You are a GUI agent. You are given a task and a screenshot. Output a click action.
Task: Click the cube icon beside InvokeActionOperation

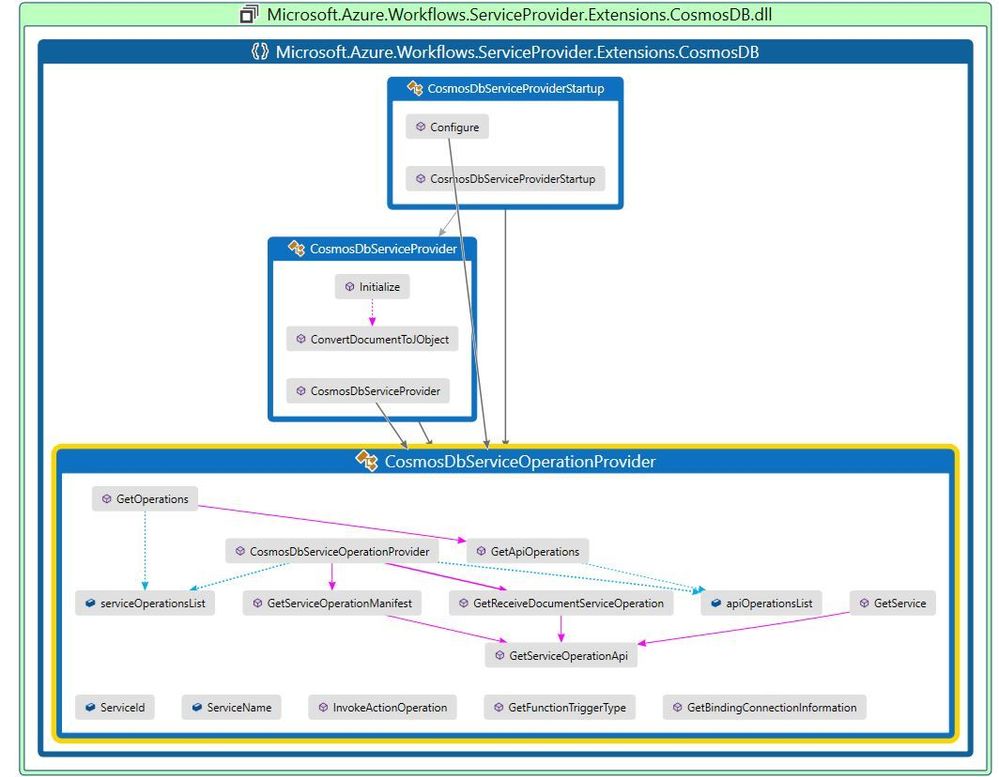[323, 707]
